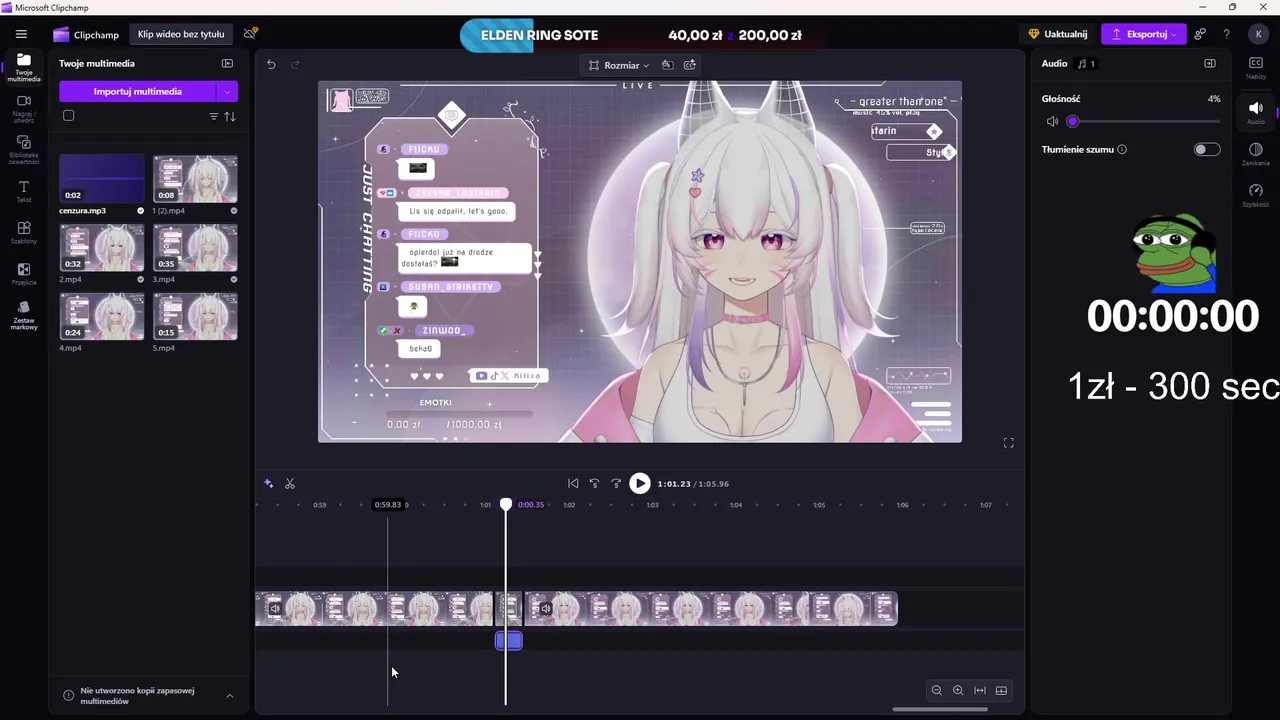Open the invite collaborators icon
1280x720 pixels.
1200,34
